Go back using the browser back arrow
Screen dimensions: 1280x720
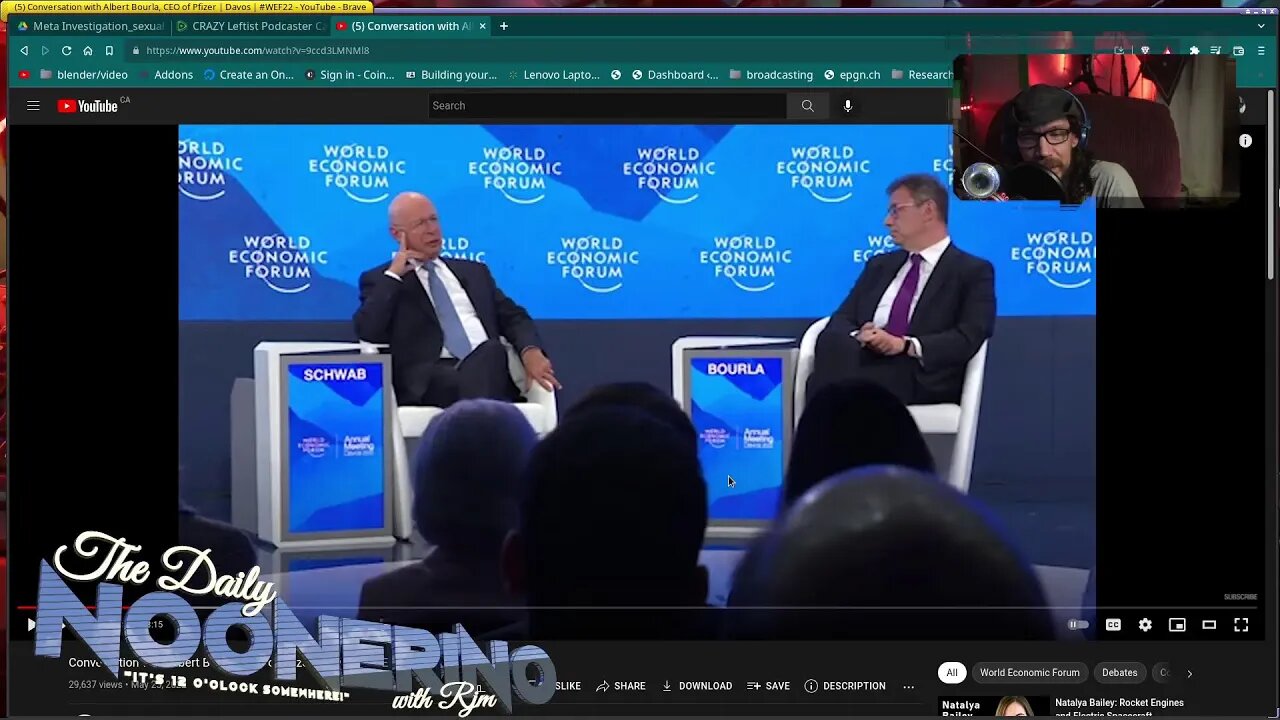24,50
